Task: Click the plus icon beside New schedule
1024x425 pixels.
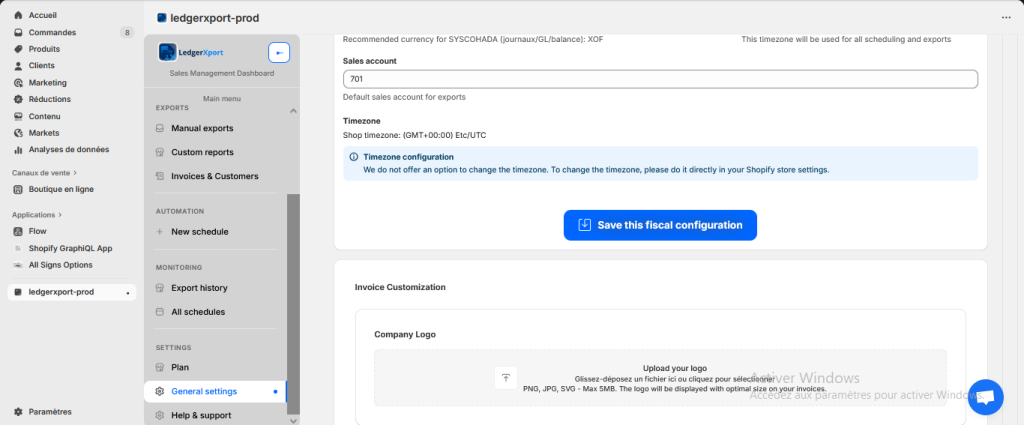Action: [160, 232]
